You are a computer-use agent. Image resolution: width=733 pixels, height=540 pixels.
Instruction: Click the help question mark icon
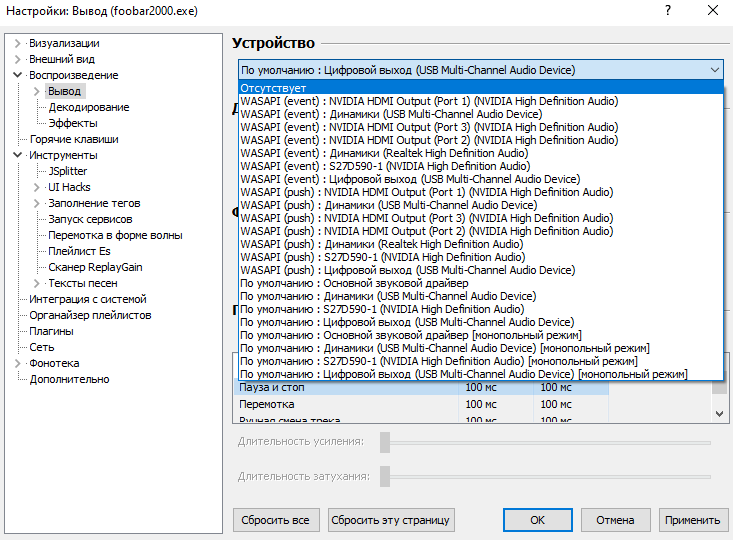(667, 10)
